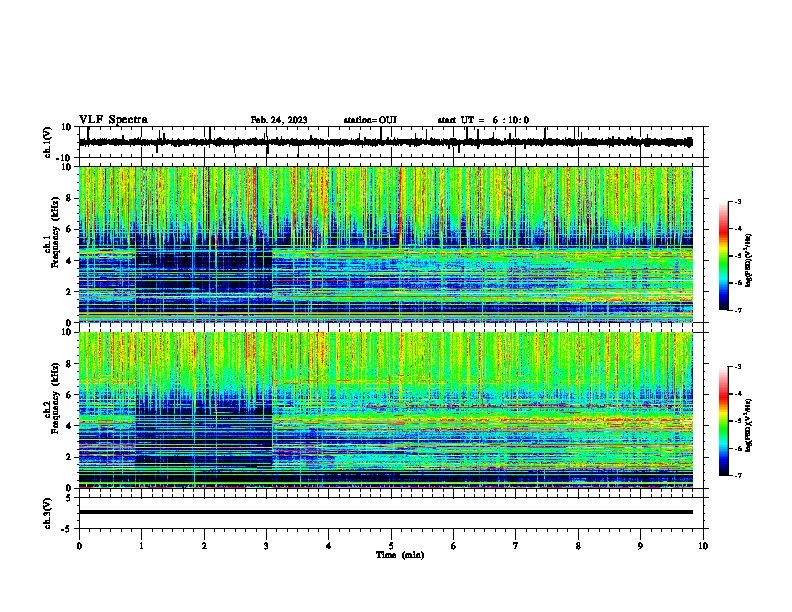Click time axis tick label "5"
This screenshot has width=792, height=612.
(391, 546)
